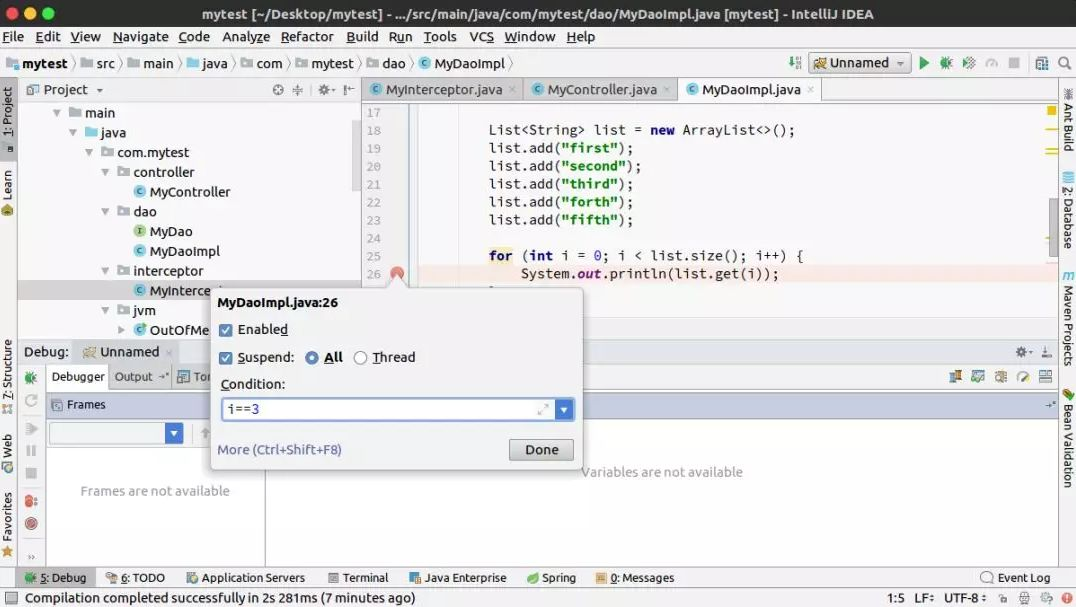Screen dimensions: 1076x607
Task: Switch to MyInterceptor.java editor tab
Action: pyautogui.click(x=443, y=90)
